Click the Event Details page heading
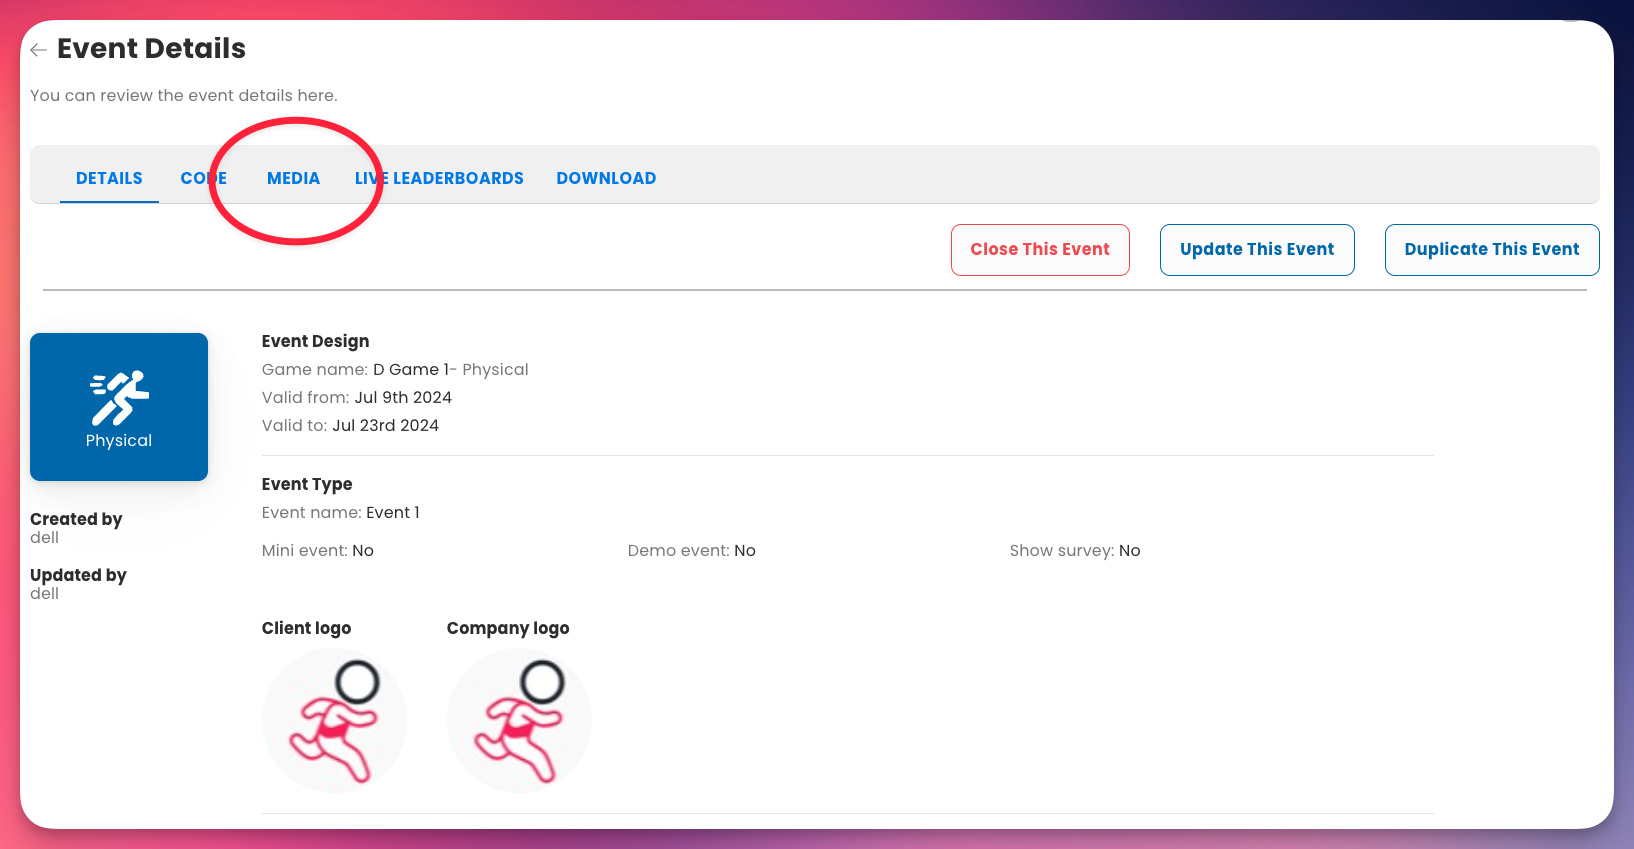 tap(151, 49)
